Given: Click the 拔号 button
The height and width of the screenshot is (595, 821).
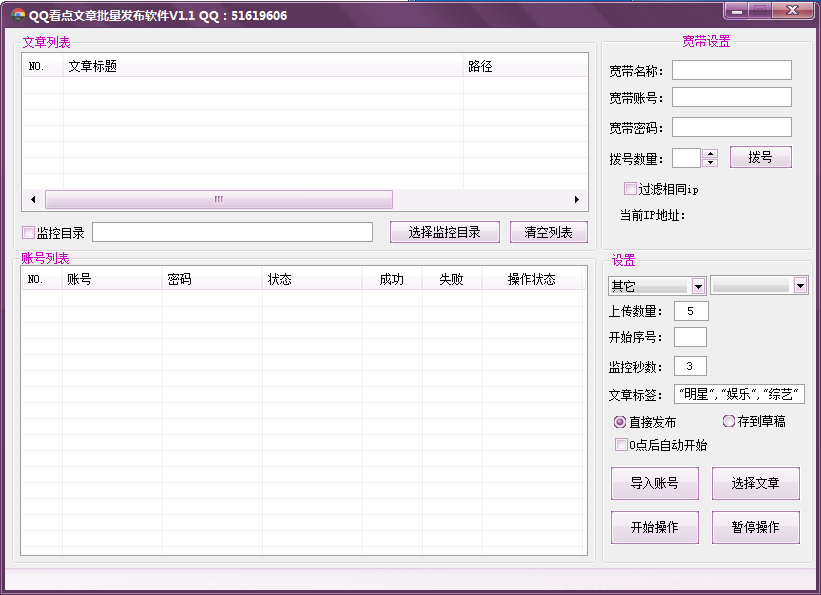Looking at the screenshot, I should tap(761, 157).
